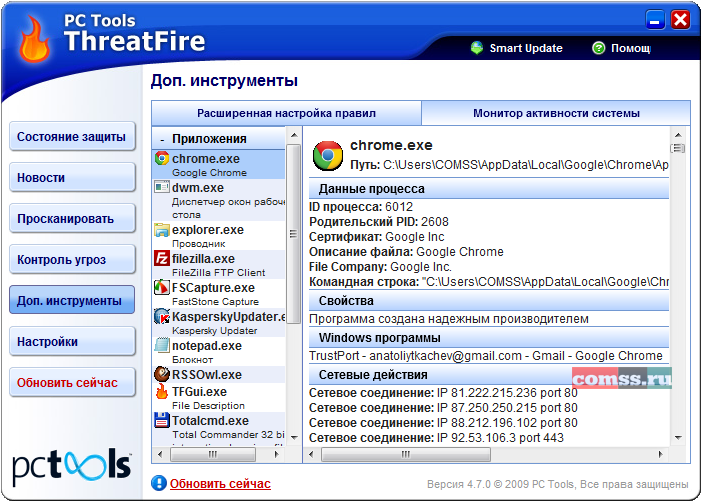Click connection IP 81.222.215.236 port 80

(x=443, y=393)
